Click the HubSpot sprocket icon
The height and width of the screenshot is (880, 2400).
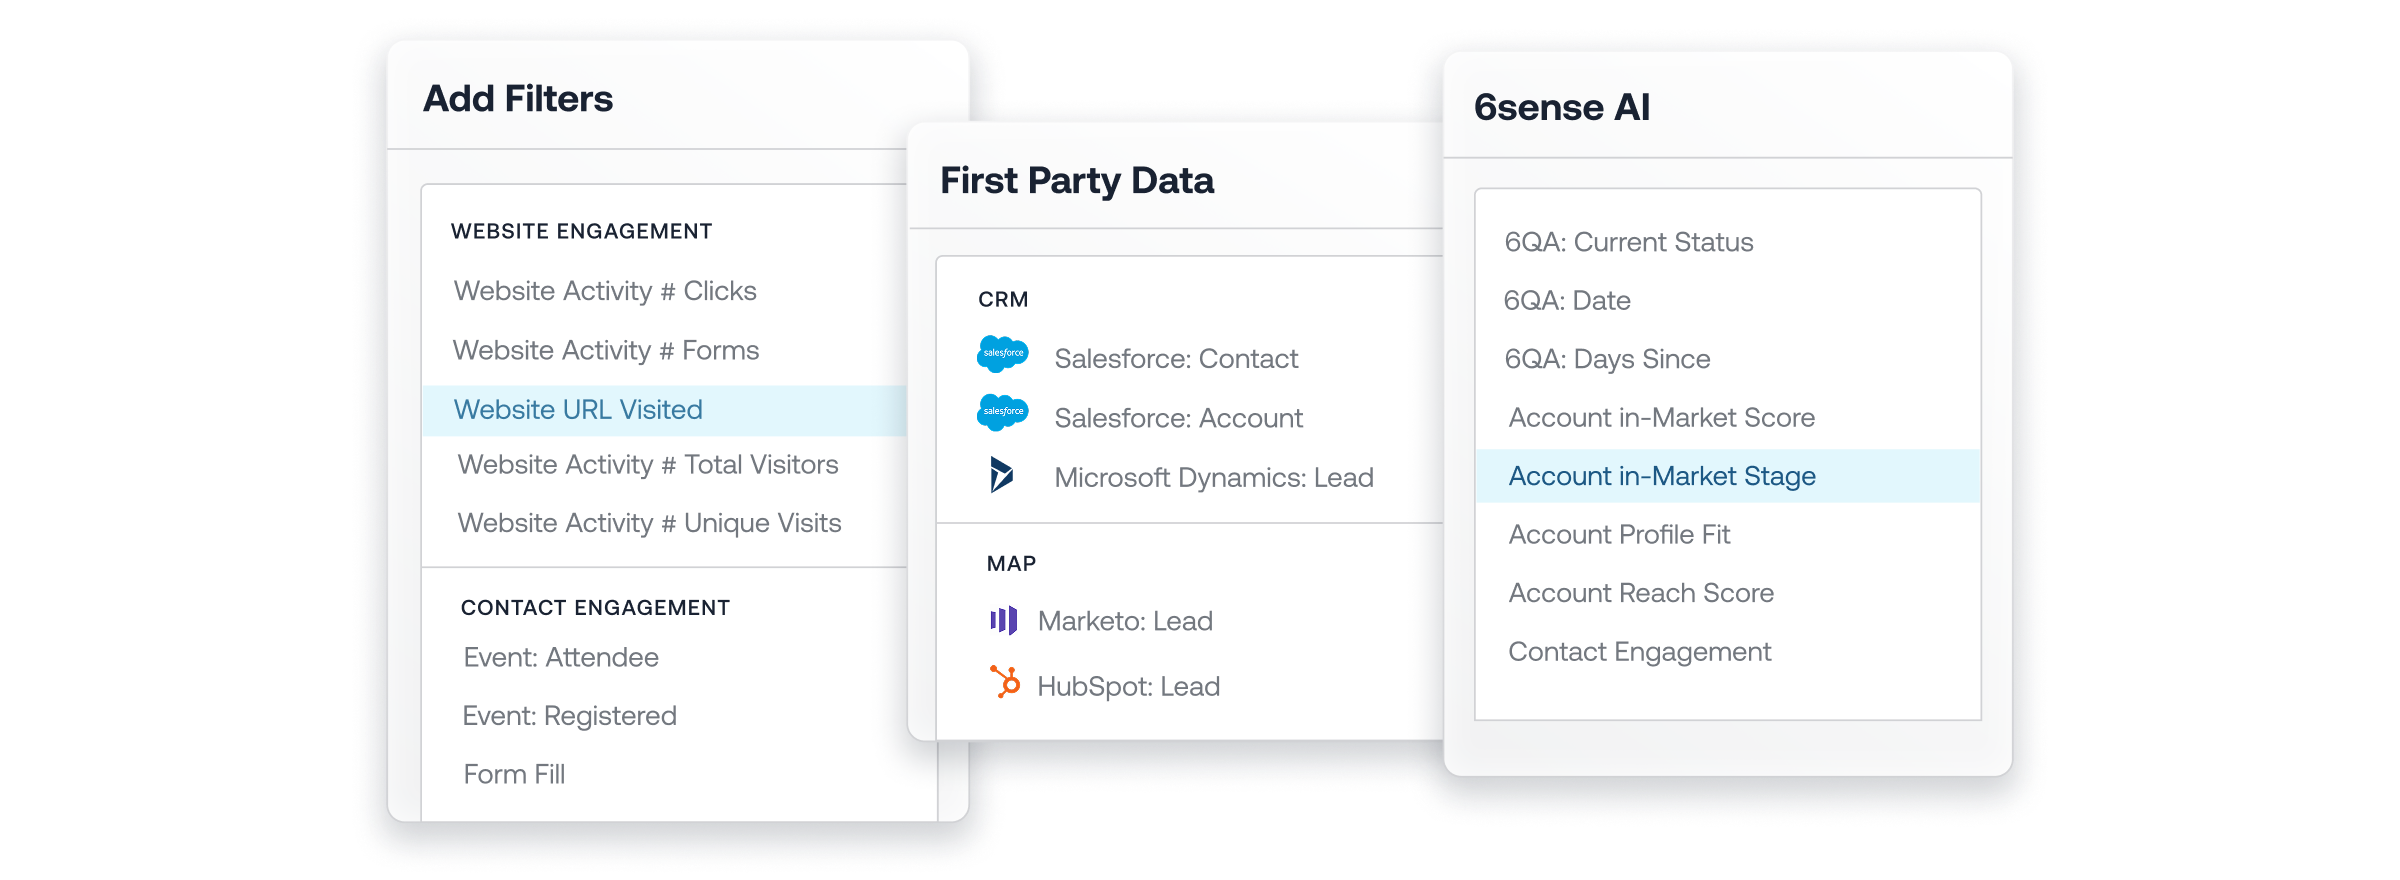tap(1005, 682)
